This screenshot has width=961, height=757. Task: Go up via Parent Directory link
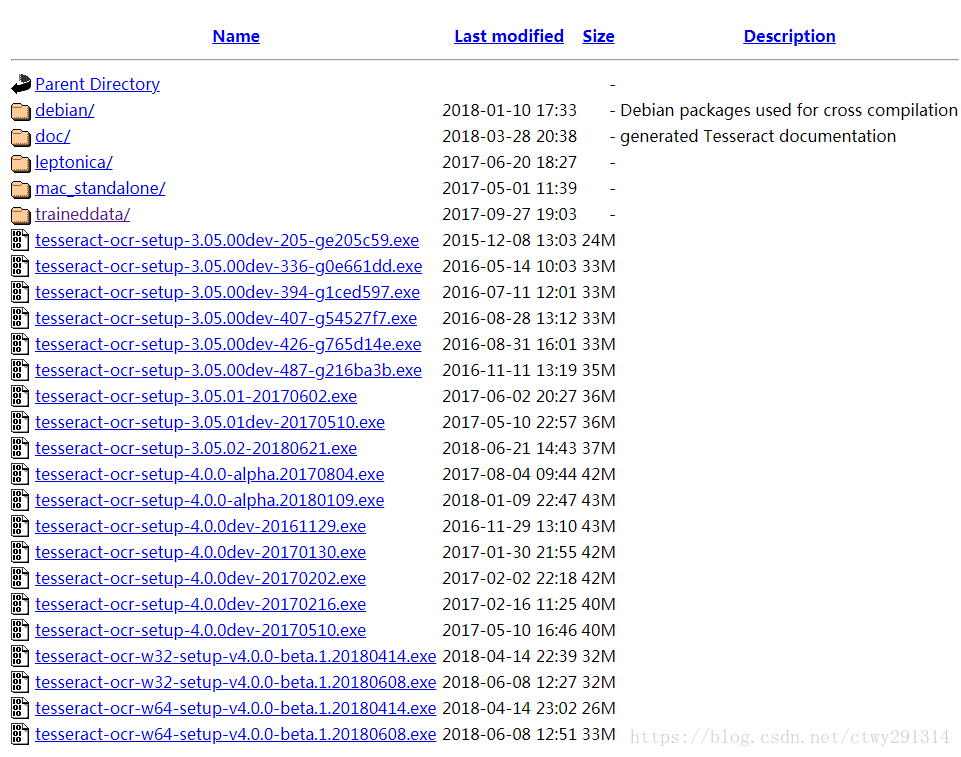97,84
